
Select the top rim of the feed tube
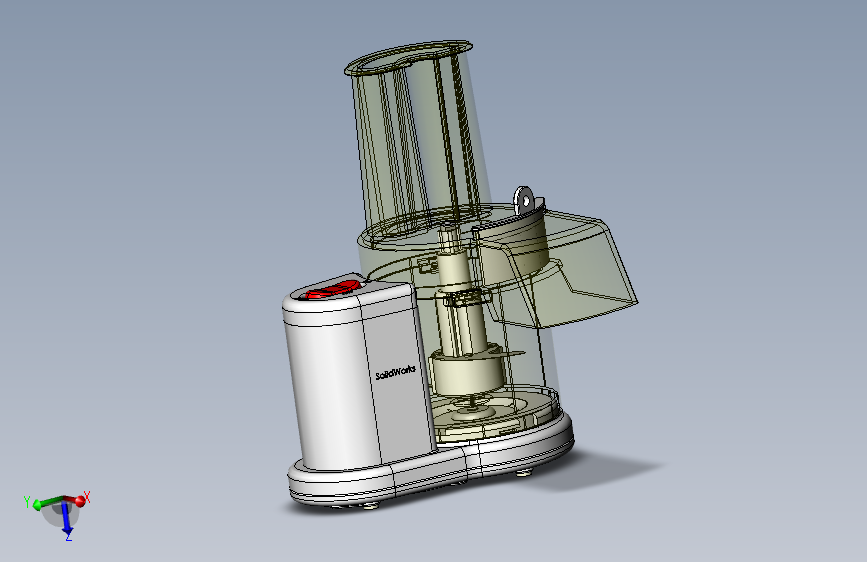point(408,57)
